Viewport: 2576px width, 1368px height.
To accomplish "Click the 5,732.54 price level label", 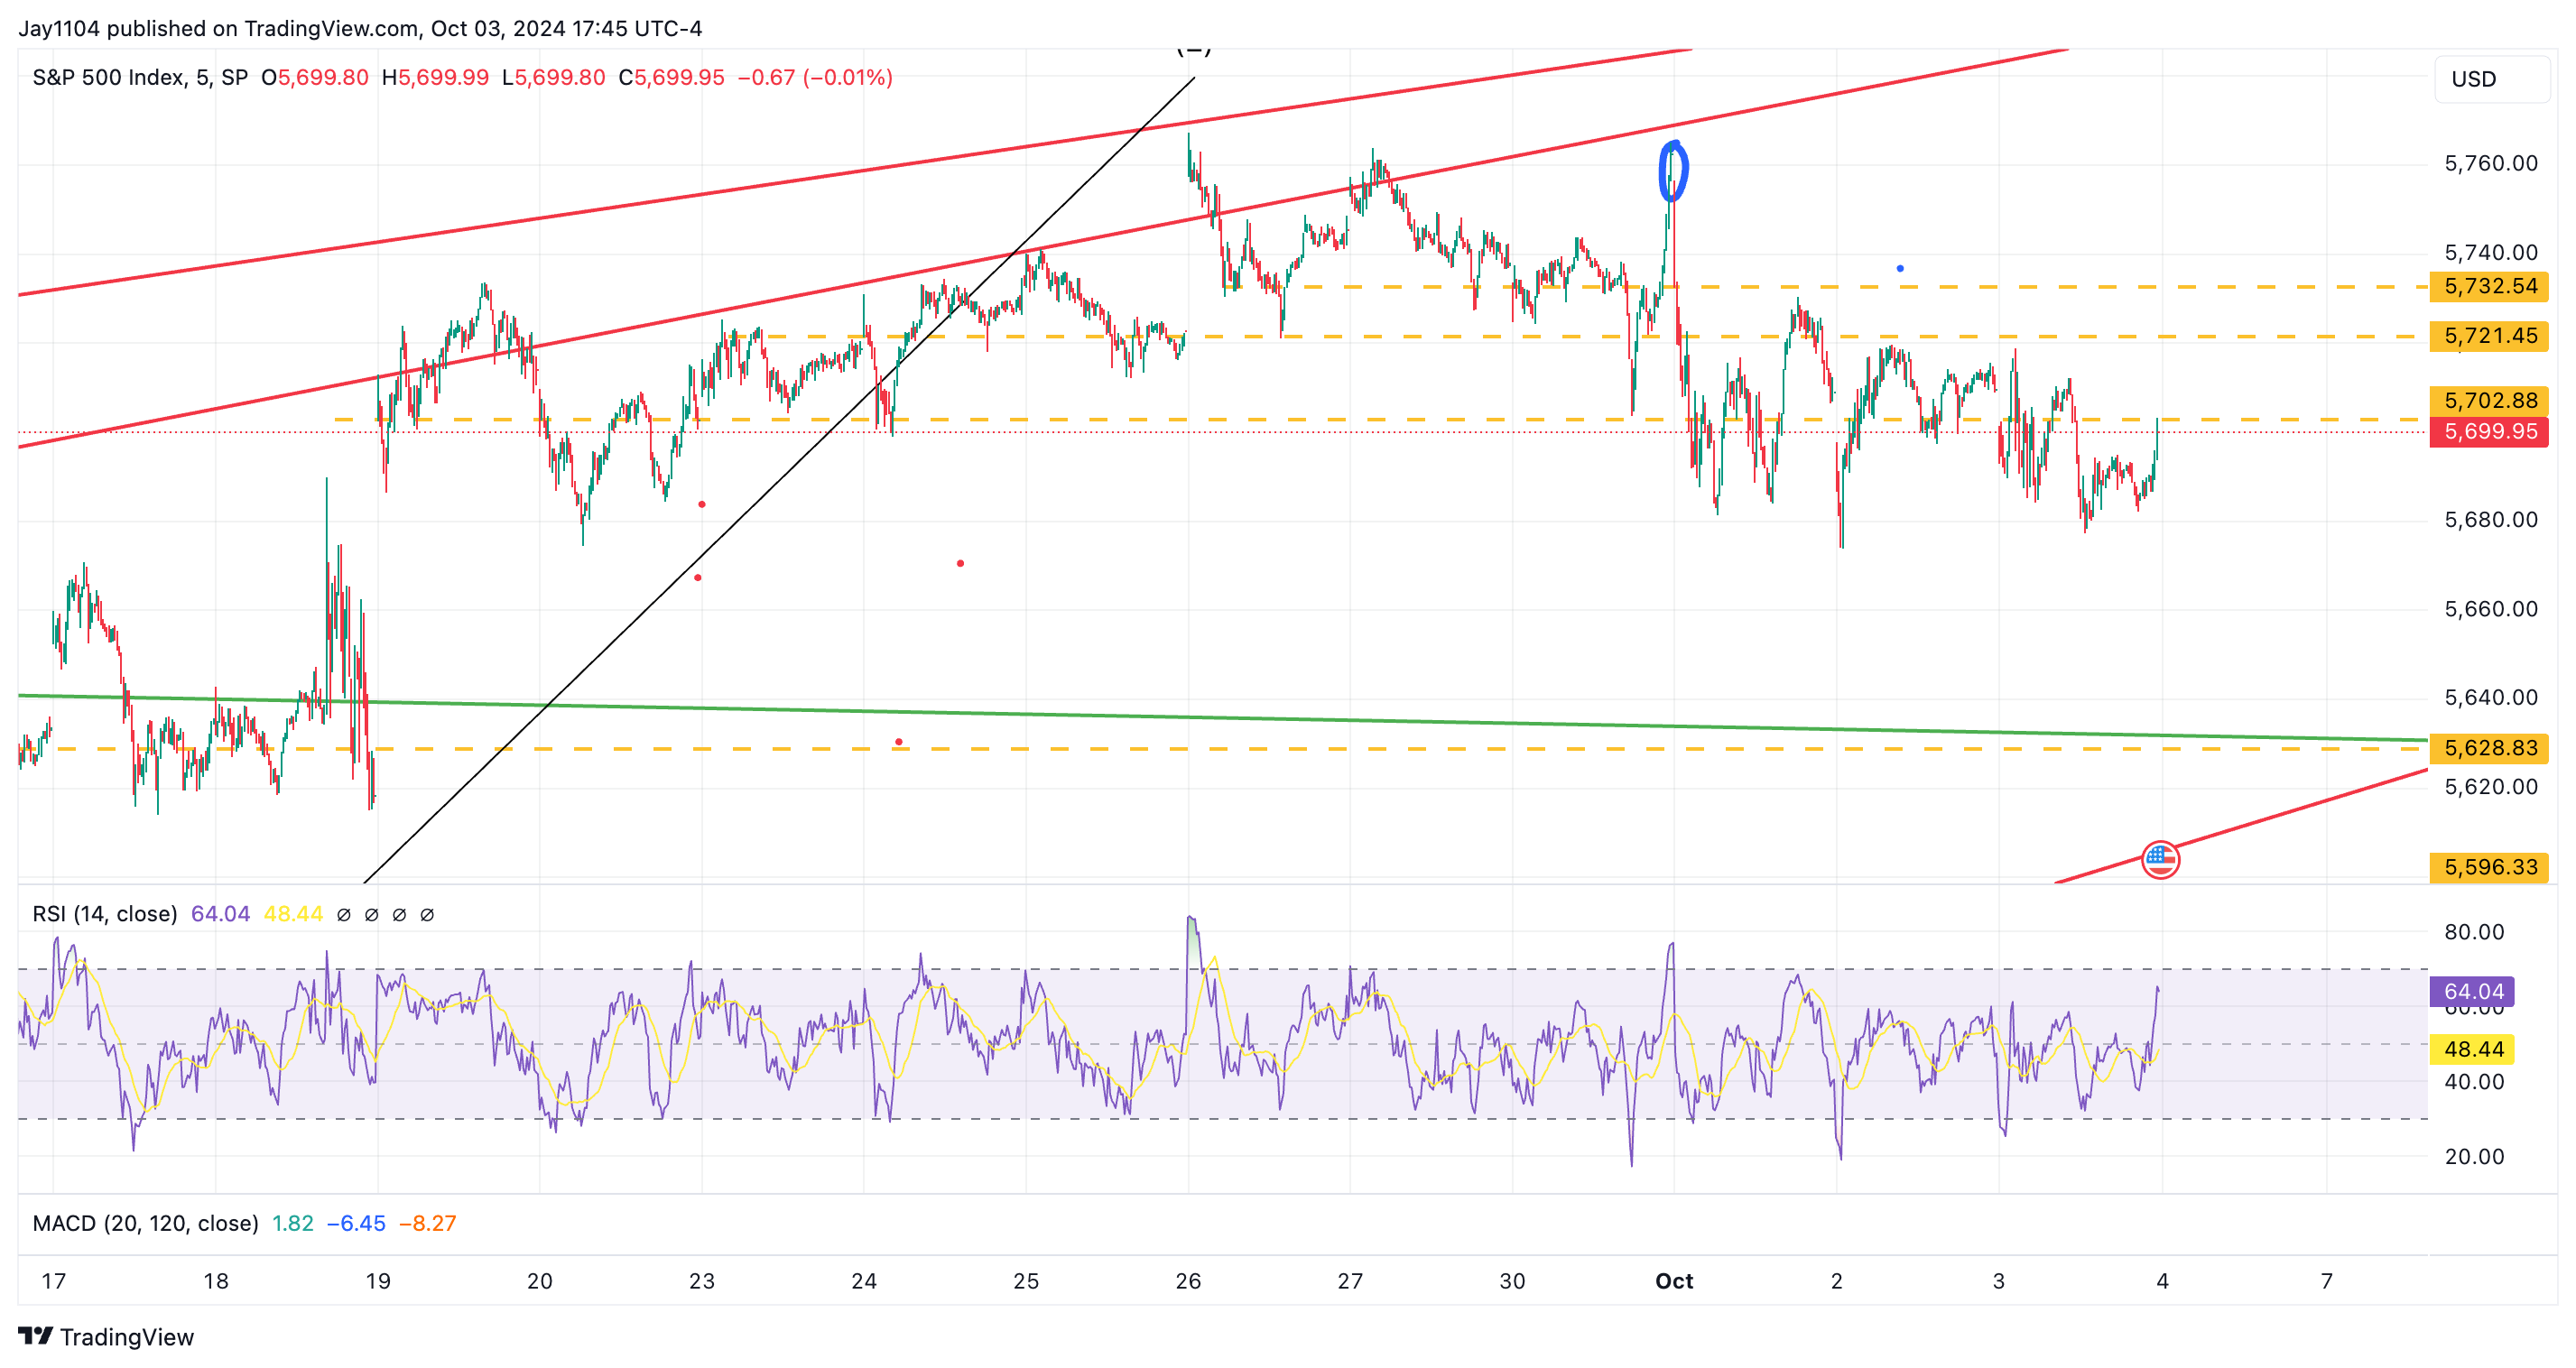I will coord(2490,286).
